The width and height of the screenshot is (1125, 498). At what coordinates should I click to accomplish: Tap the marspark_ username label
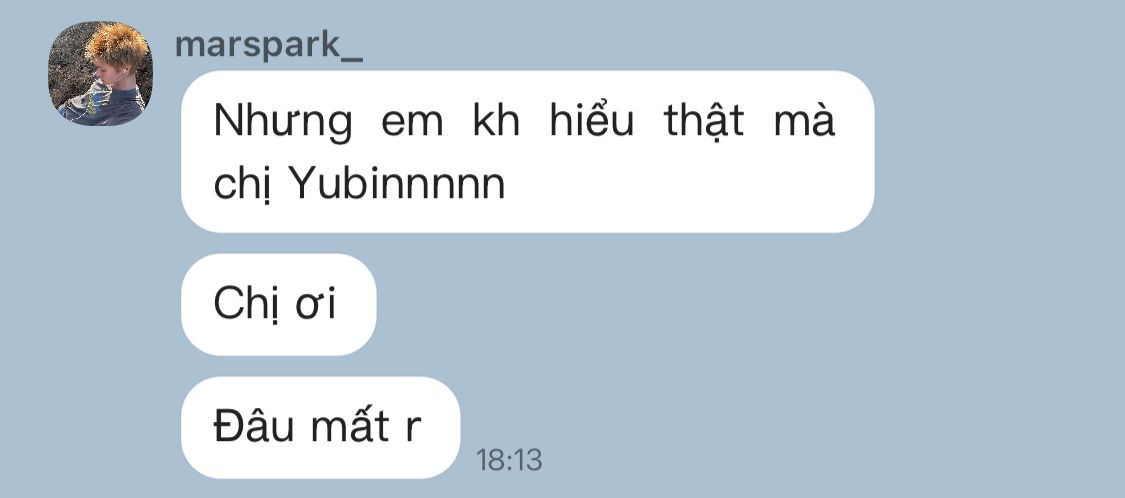[268, 44]
